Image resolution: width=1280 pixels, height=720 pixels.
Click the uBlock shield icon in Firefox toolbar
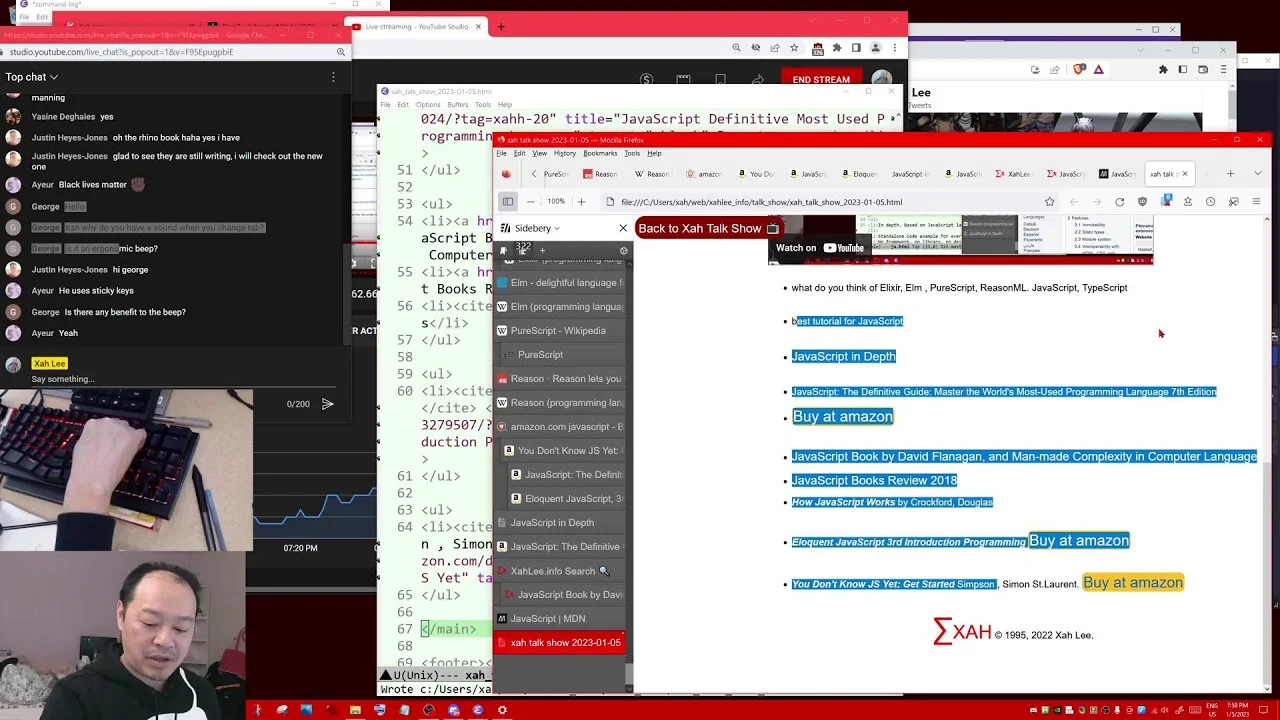pyautogui.click(x=1142, y=202)
